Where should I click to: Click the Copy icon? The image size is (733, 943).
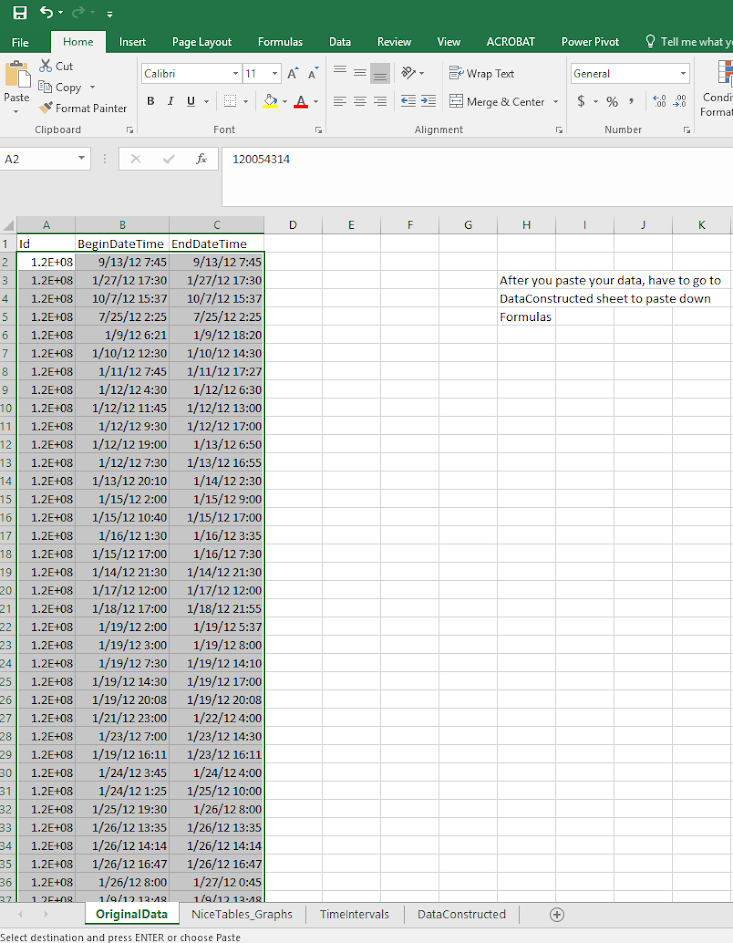[x=45, y=87]
